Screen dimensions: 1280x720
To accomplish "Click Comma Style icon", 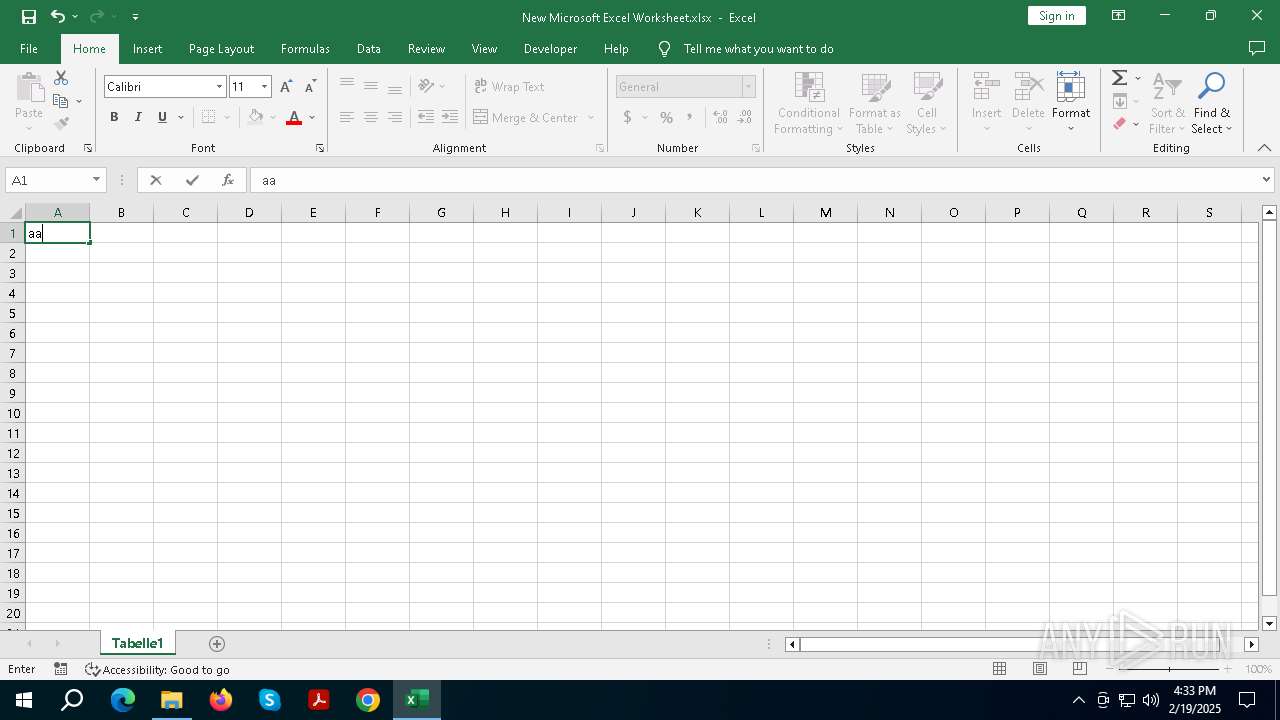I will point(689,117).
